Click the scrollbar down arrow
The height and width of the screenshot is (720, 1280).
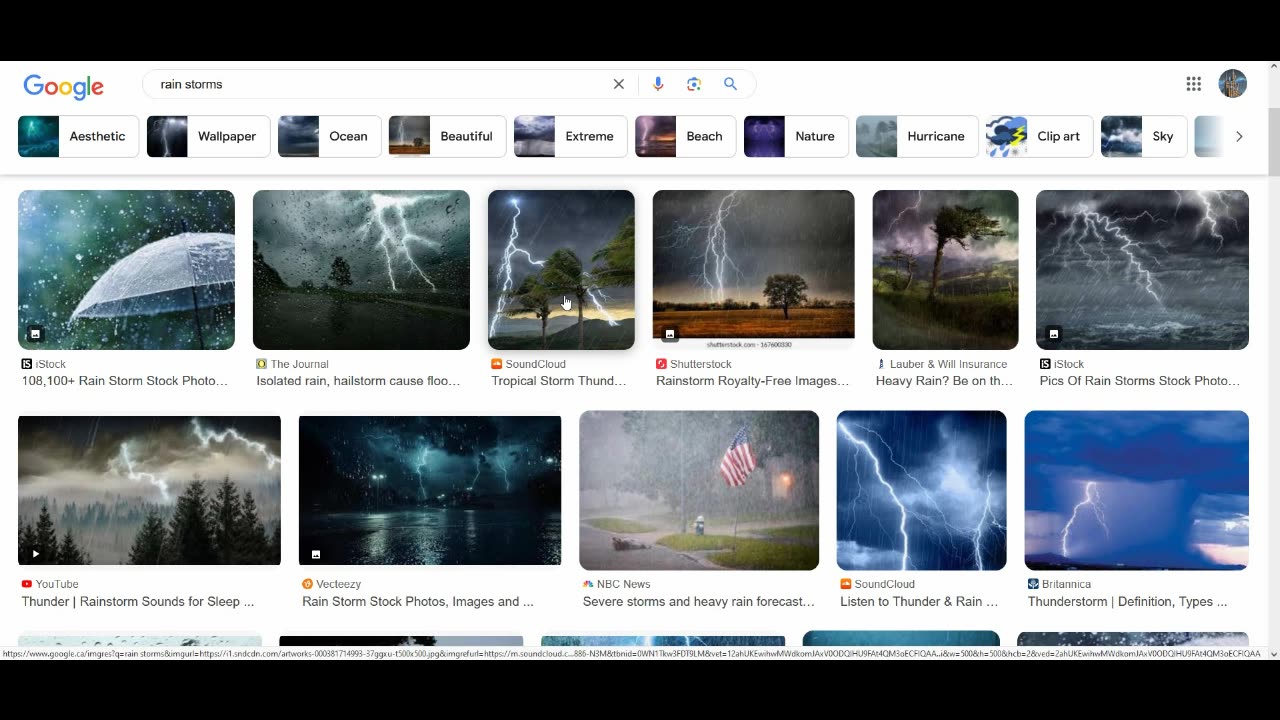[1273, 653]
